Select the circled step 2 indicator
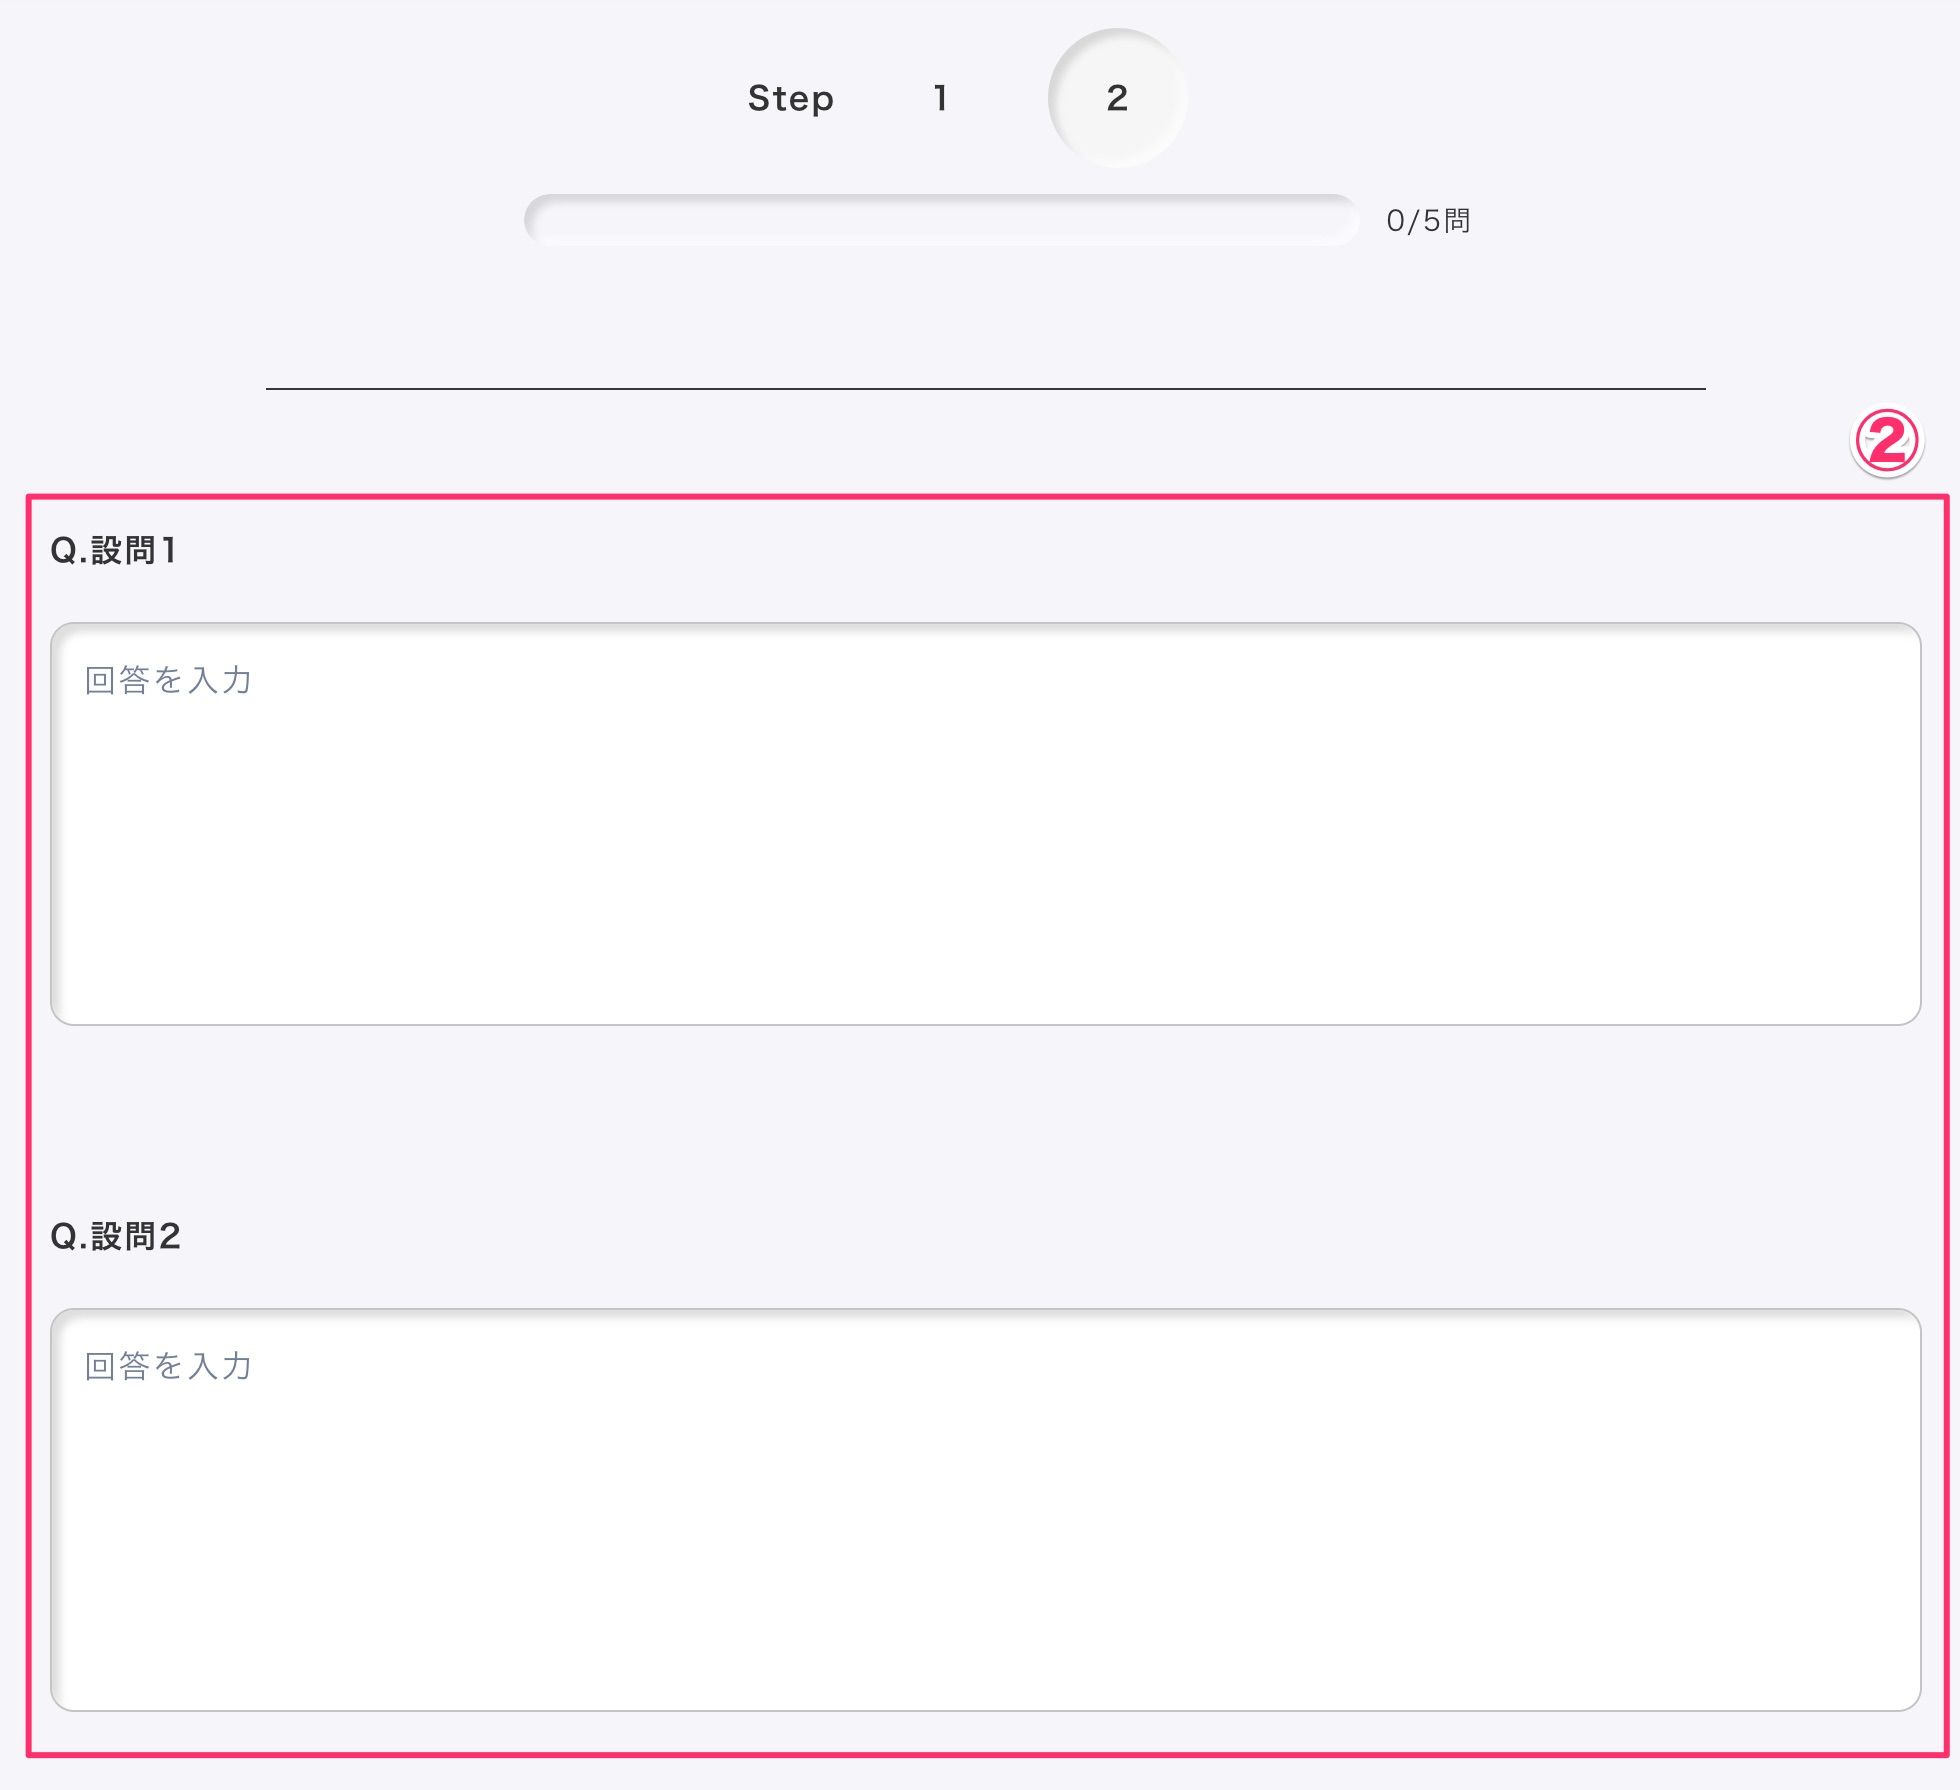This screenshot has height=1790, width=1960. [x=1117, y=98]
